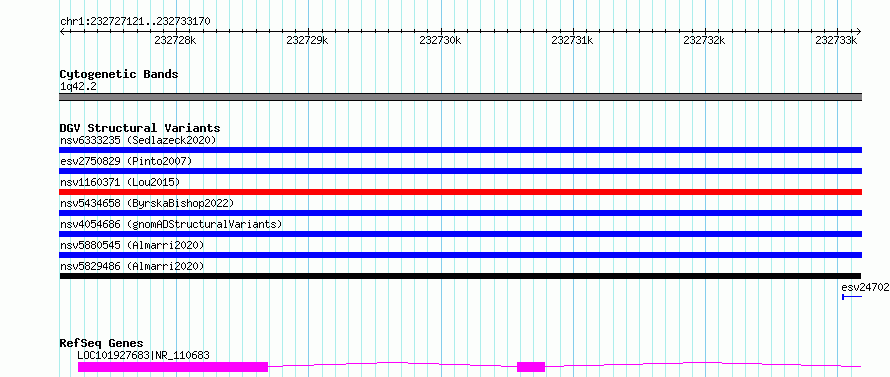This screenshot has height=377, width=890.
Task: Click the esv24702 variant label
Action: pyautogui.click(x=866, y=287)
